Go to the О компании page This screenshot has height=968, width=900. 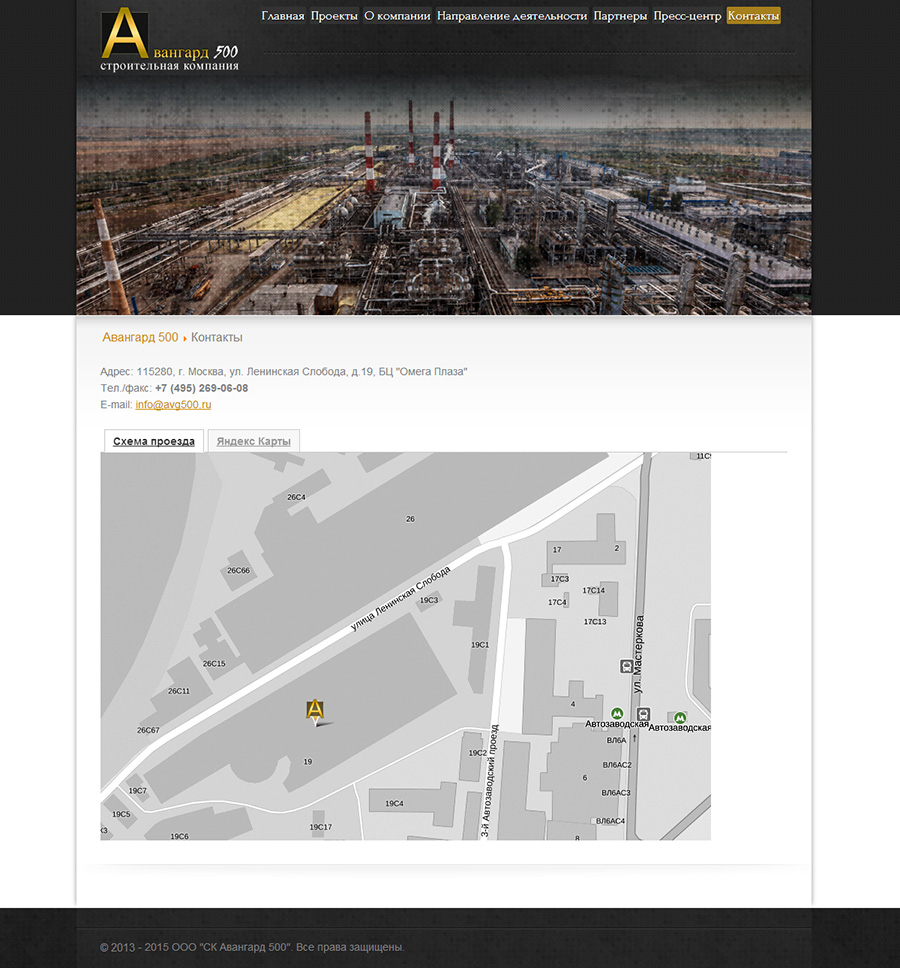tap(397, 16)
